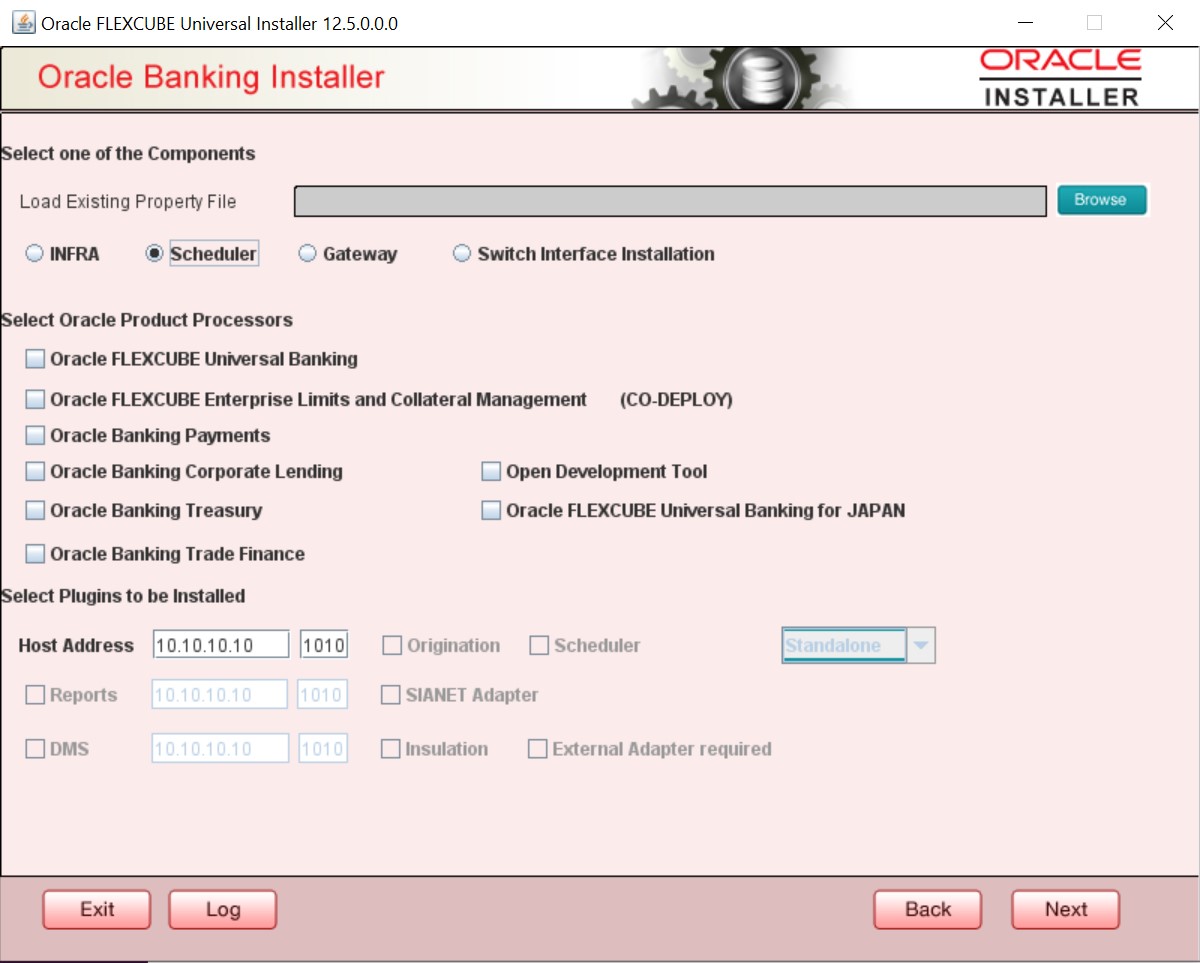The image size is (1200, 963).
Task: Click the DMS port field
Action: pyautogui.click(x=323, y=748)
